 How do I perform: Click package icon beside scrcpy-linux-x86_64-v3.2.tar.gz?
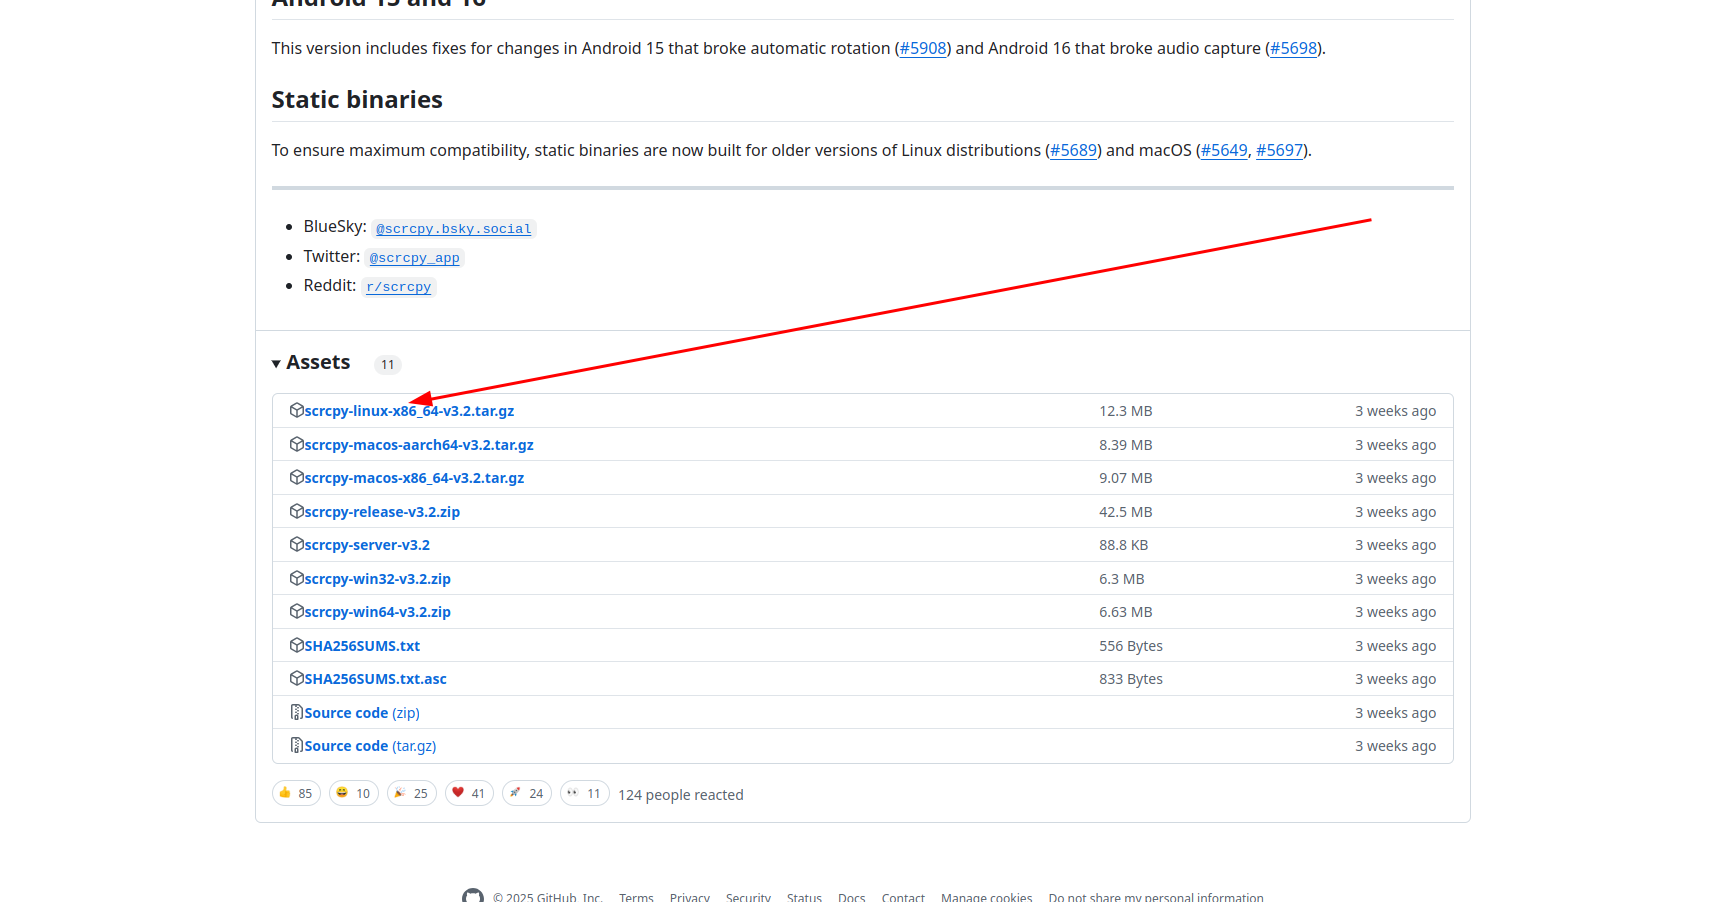coord(296,410)
